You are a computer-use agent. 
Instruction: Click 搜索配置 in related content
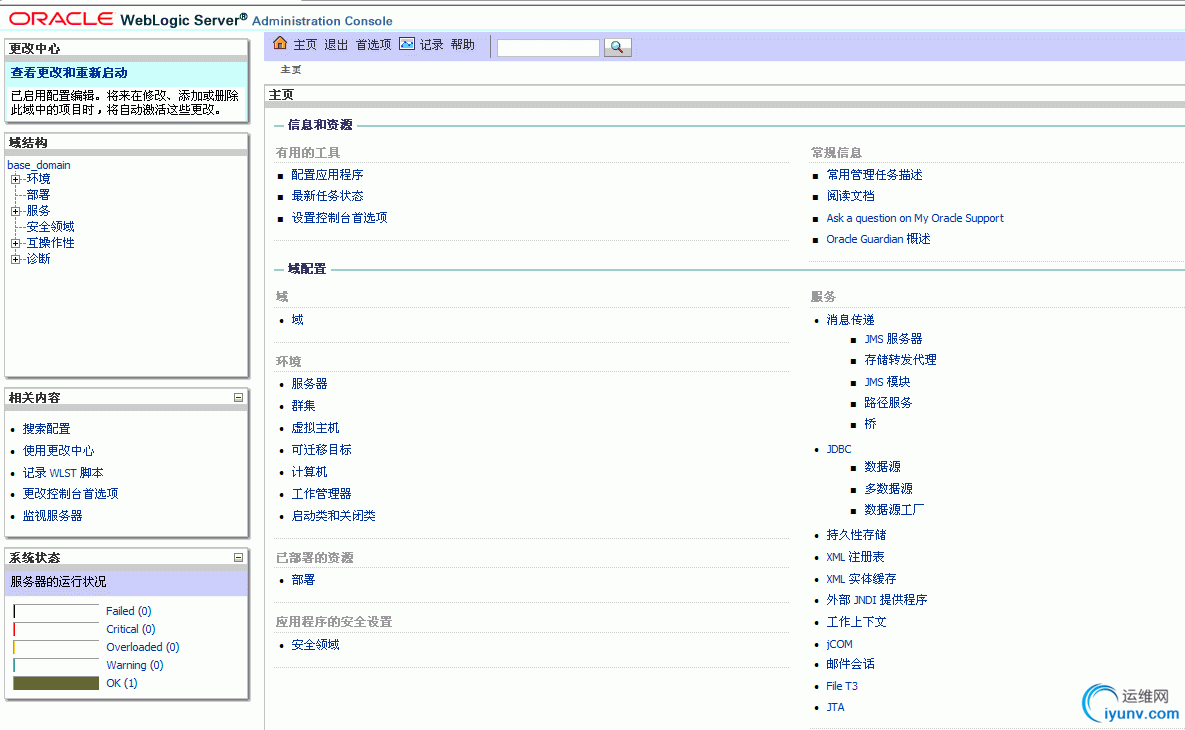click(x=46, y=428)
